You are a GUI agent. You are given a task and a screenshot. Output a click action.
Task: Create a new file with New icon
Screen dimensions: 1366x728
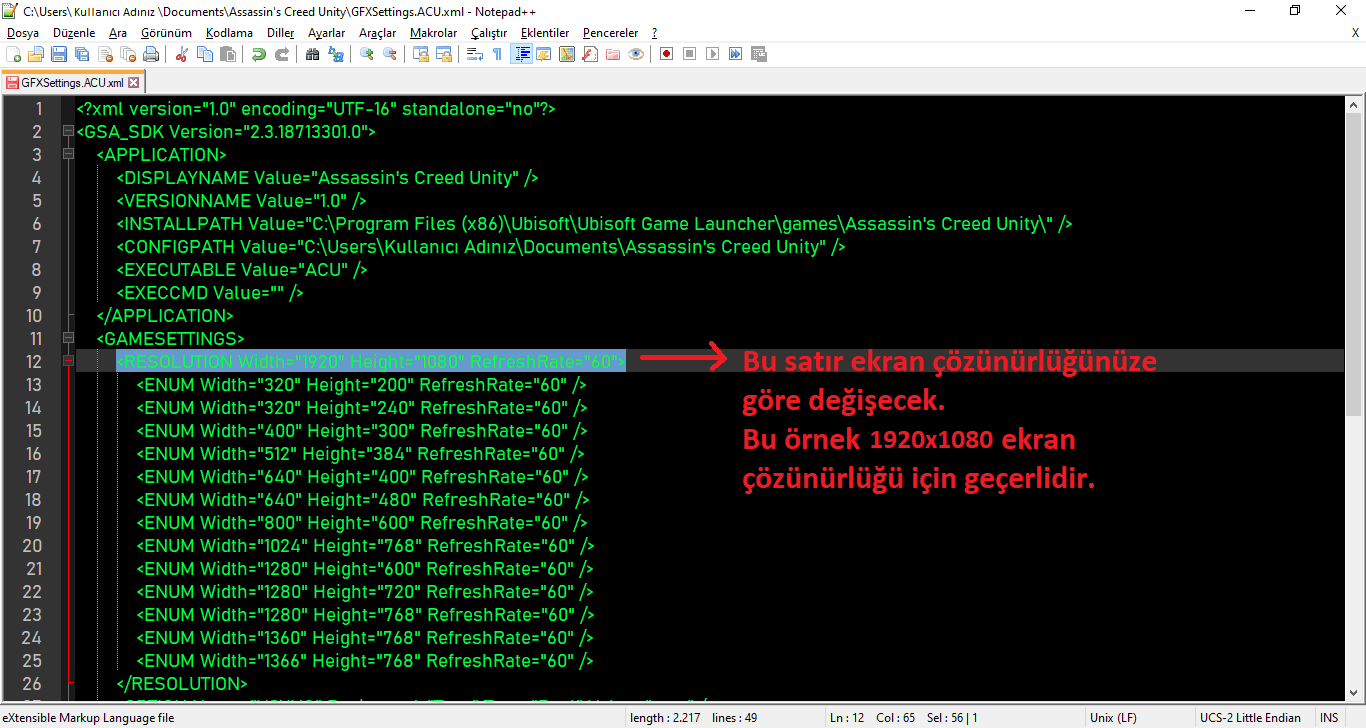(14, 54)
